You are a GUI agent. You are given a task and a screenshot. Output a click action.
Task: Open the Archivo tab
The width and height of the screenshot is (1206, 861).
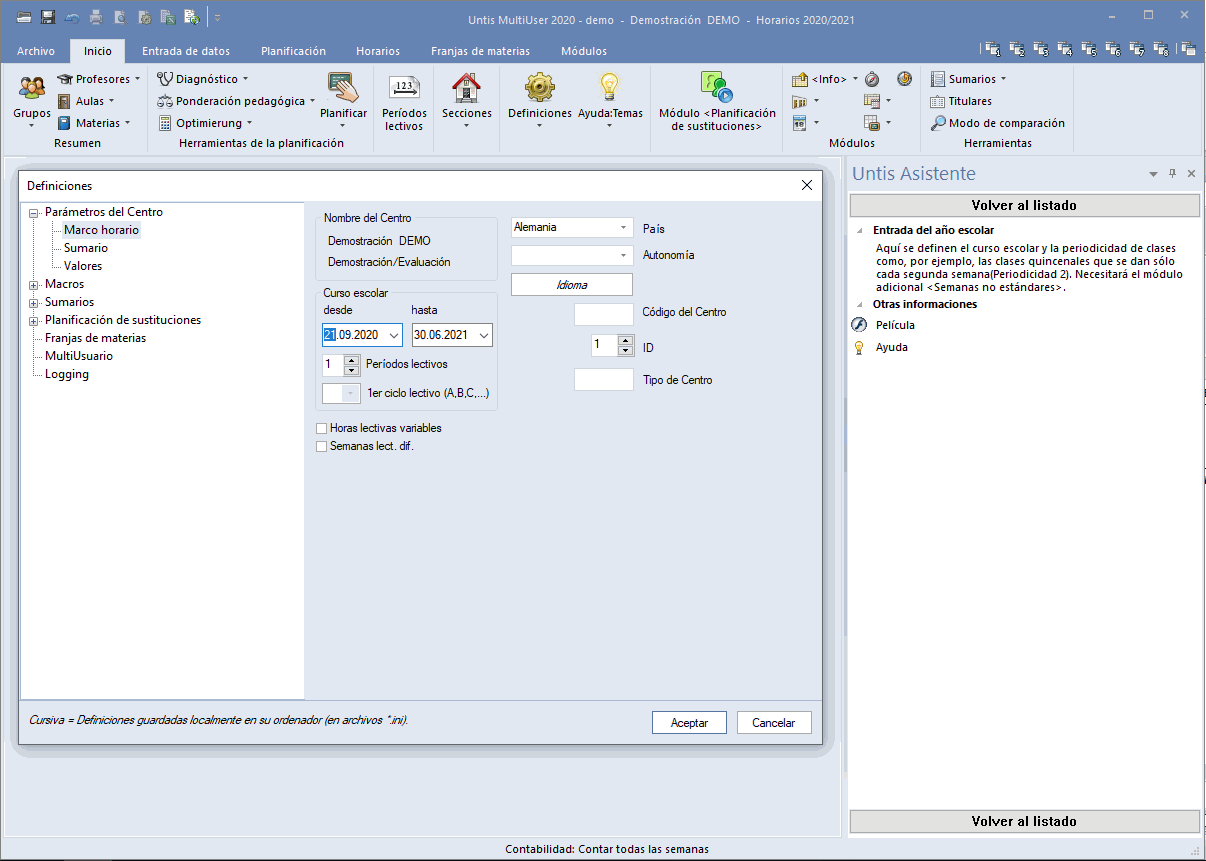click(x=36, y=51)
